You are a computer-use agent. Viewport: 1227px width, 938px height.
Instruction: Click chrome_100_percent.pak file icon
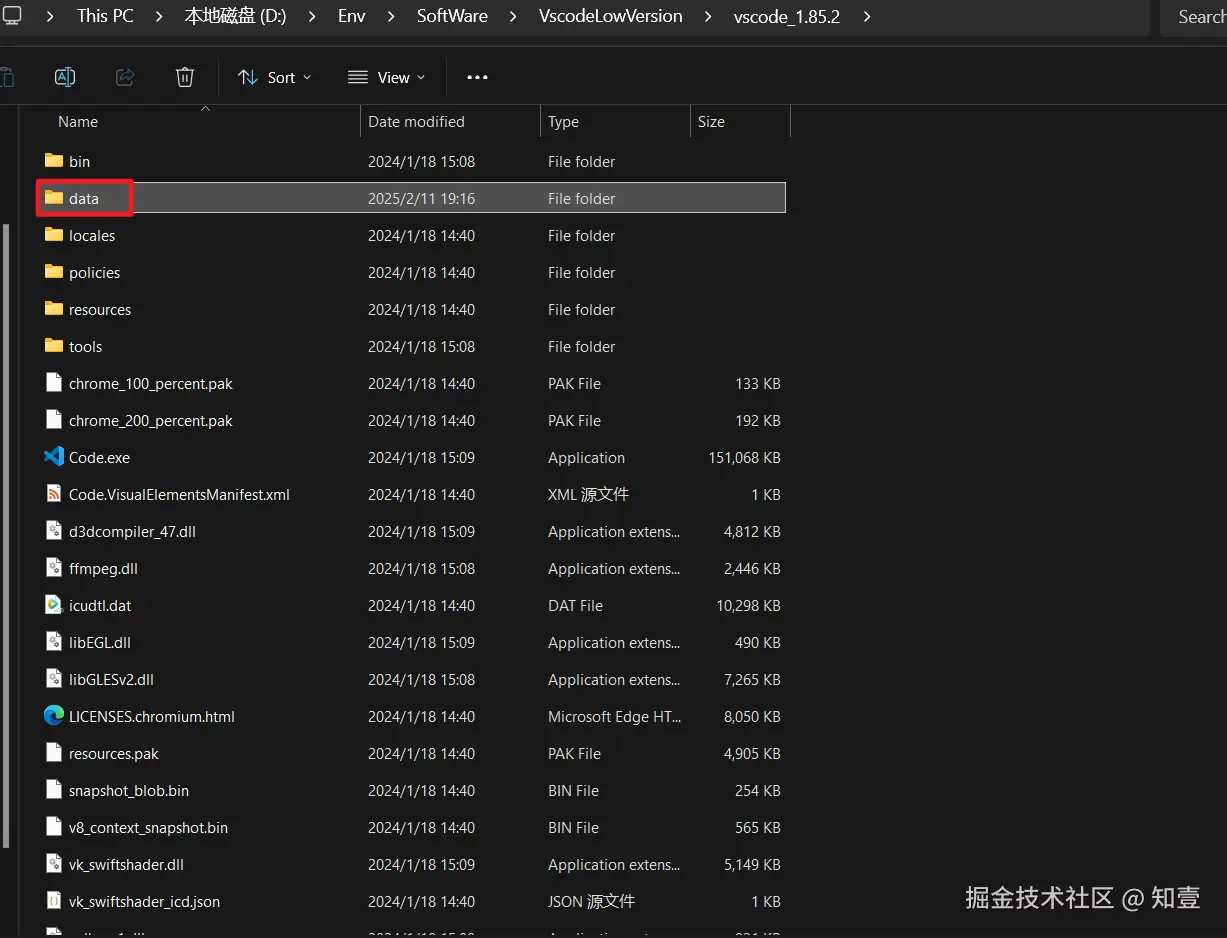click(x=54, y=383)
